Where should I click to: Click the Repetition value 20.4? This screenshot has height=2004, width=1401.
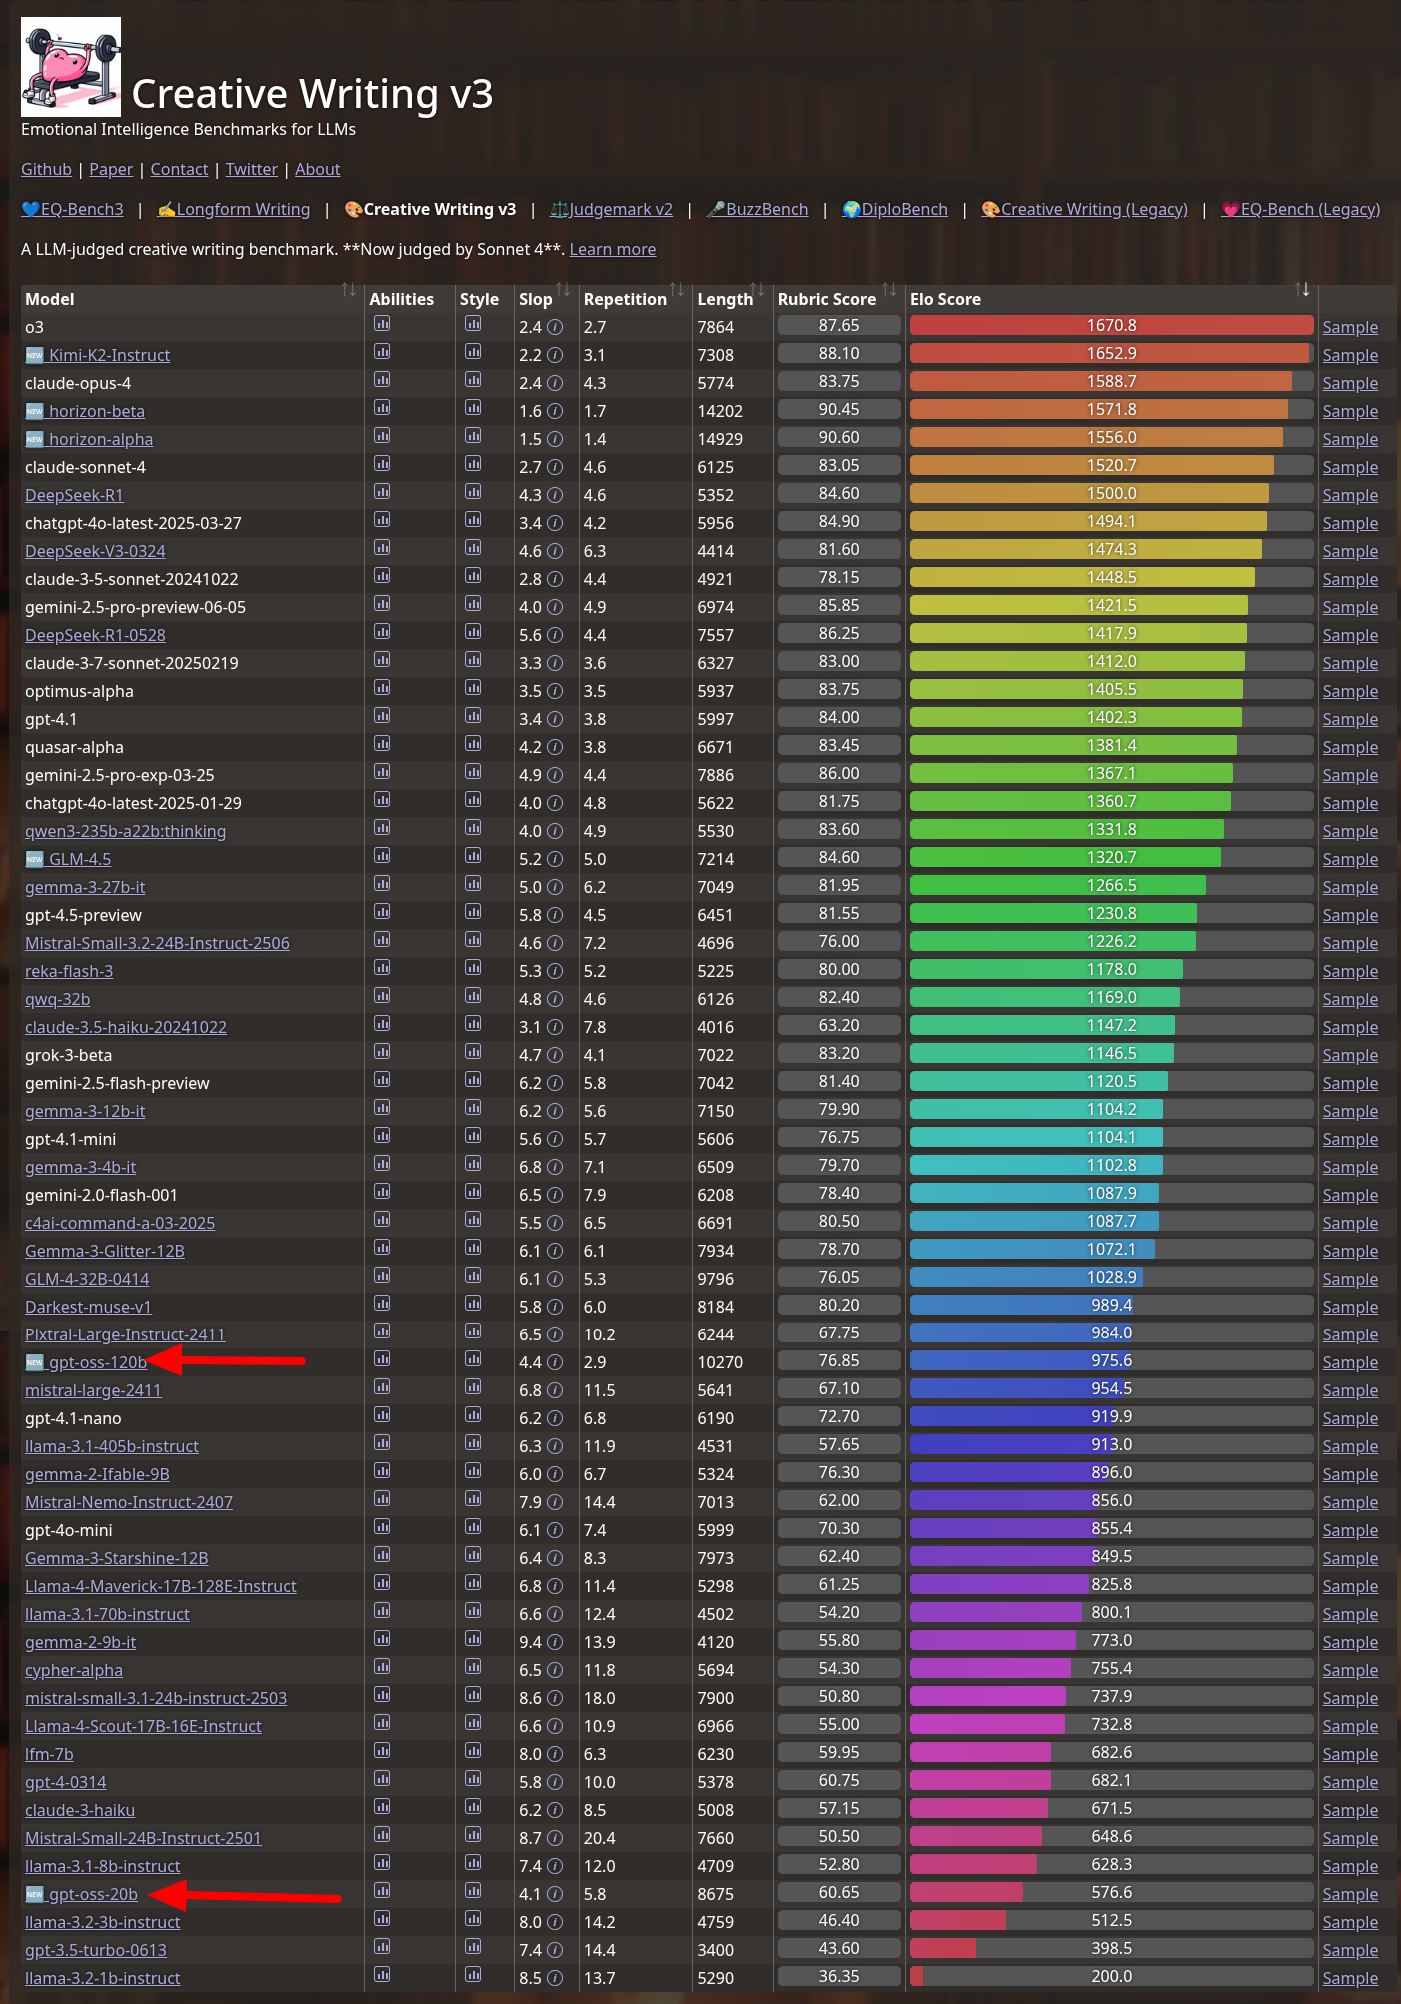point(600,1838)
